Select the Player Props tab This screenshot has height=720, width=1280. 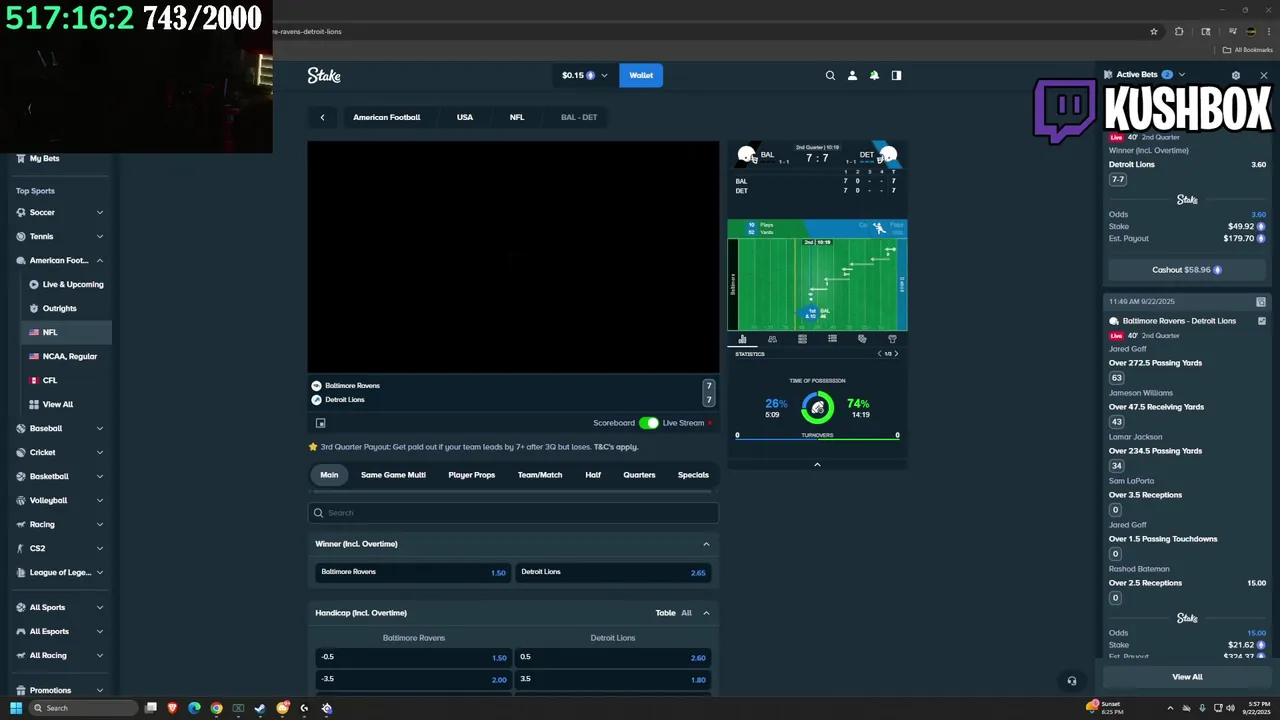471,475
